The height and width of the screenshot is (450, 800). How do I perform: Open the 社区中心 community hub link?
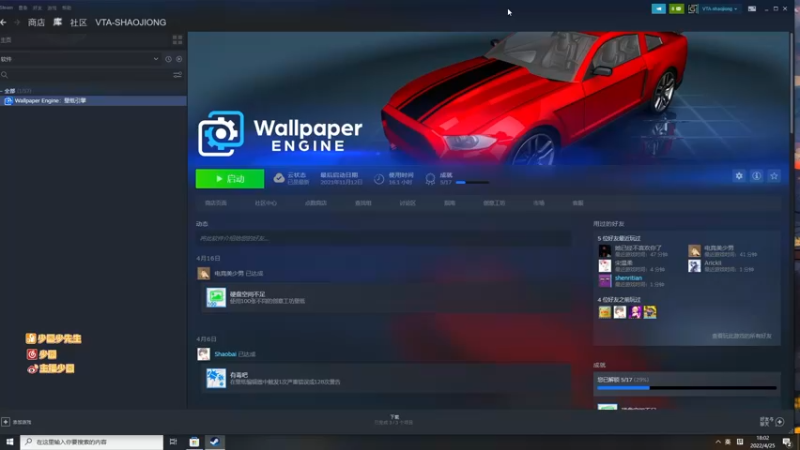pos(265,203)
